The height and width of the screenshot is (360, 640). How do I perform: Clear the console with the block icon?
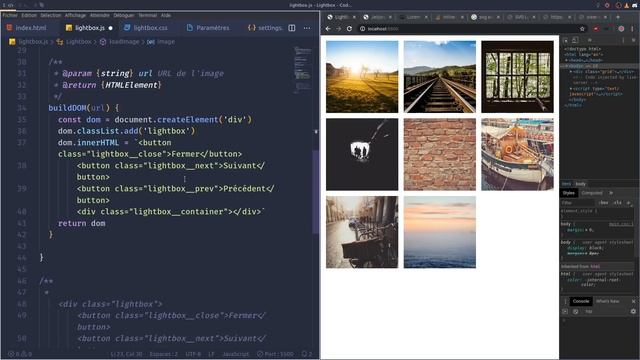click(x=576, y=311)
